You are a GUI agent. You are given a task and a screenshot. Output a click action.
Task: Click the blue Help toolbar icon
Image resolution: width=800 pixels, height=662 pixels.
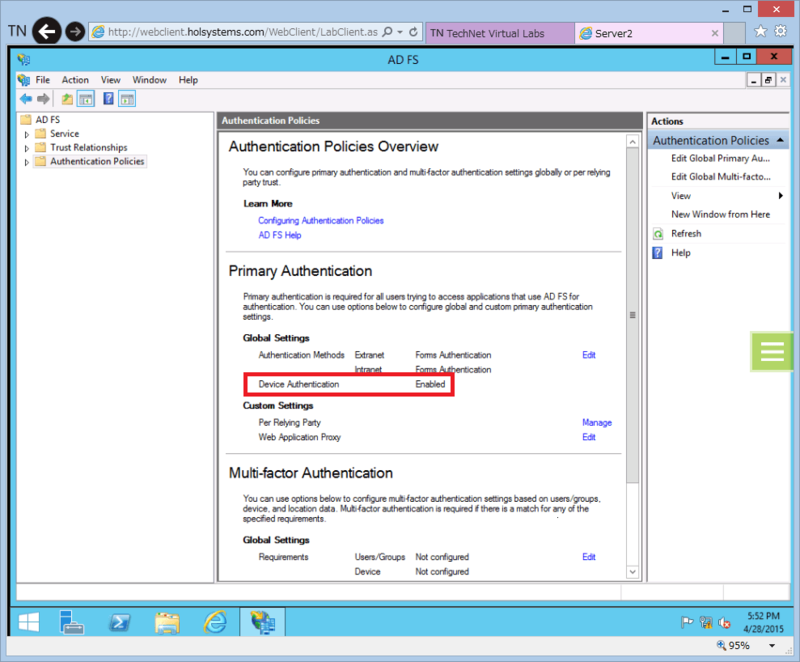108,98
